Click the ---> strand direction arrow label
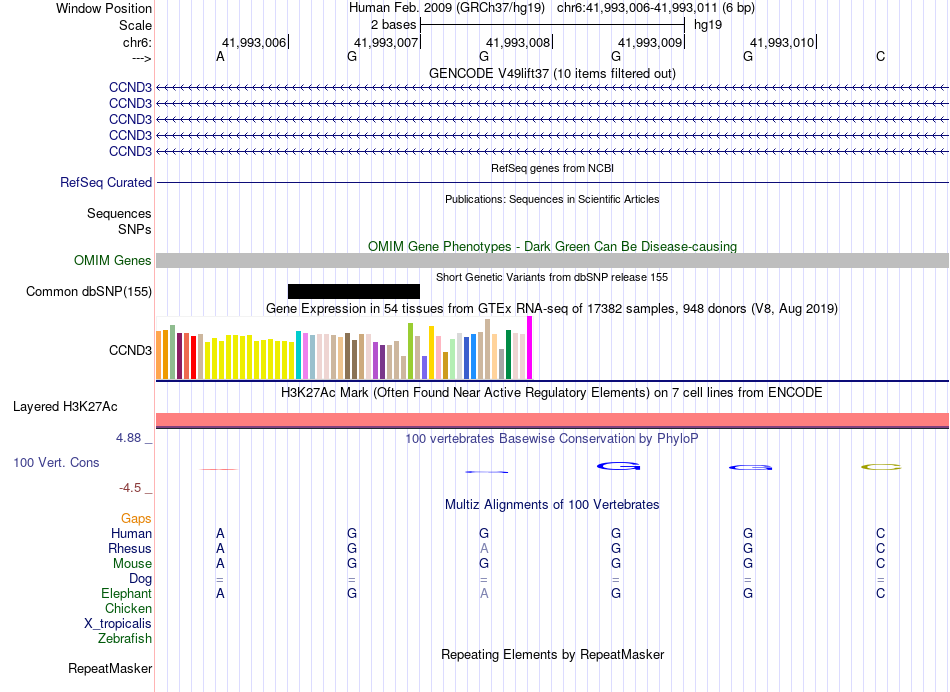 [142, 58]
